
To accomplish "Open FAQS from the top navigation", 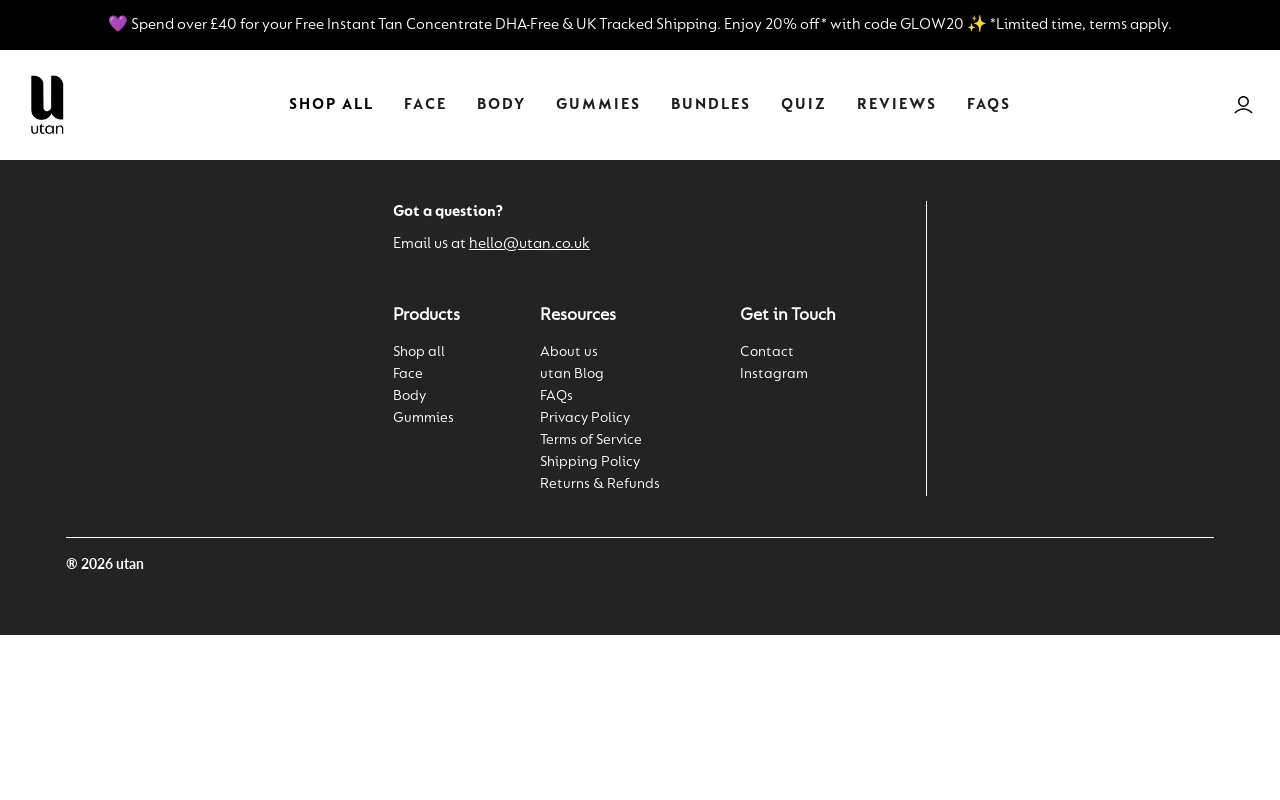I will 988,104.
